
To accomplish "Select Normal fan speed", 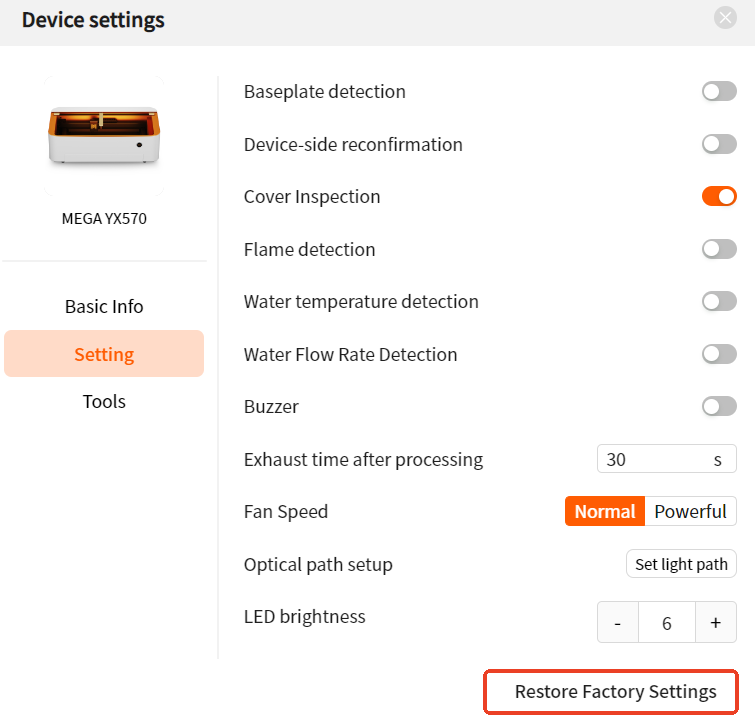I will 605,511.
